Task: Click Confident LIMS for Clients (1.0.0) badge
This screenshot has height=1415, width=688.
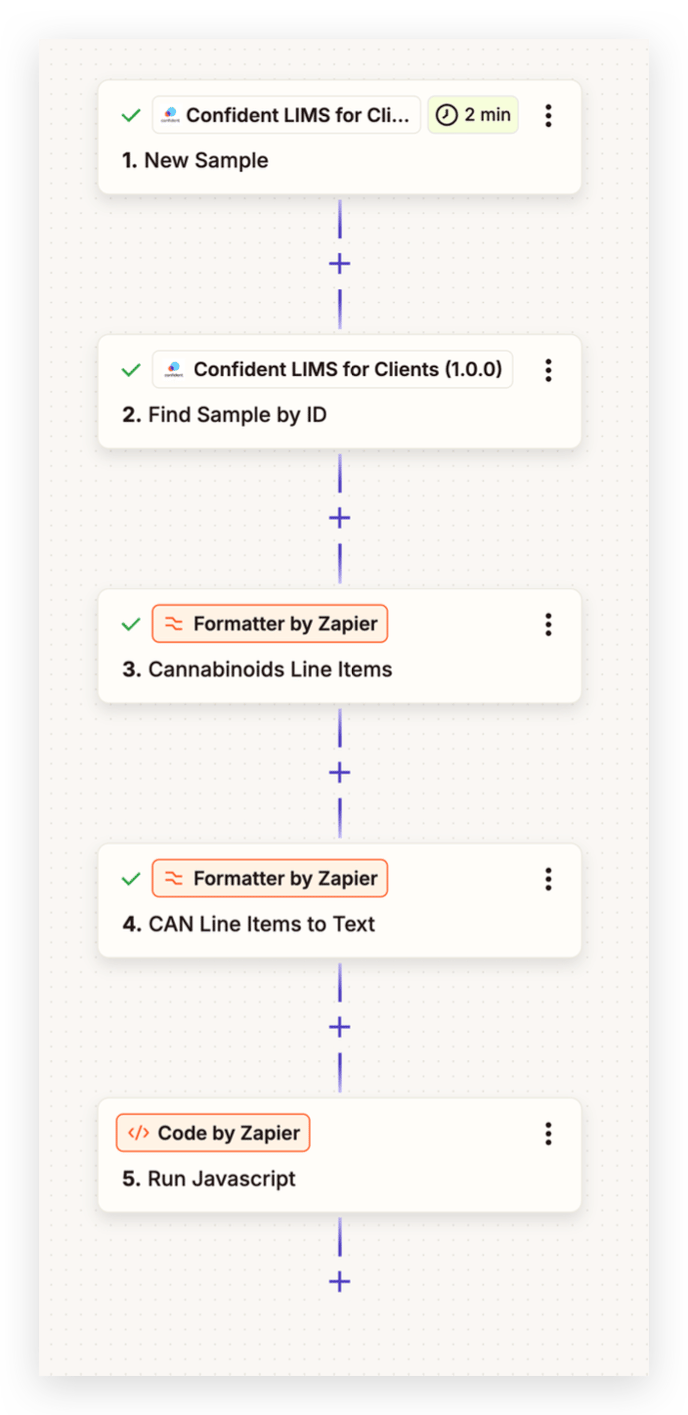Action: click(x=333, y=370)
